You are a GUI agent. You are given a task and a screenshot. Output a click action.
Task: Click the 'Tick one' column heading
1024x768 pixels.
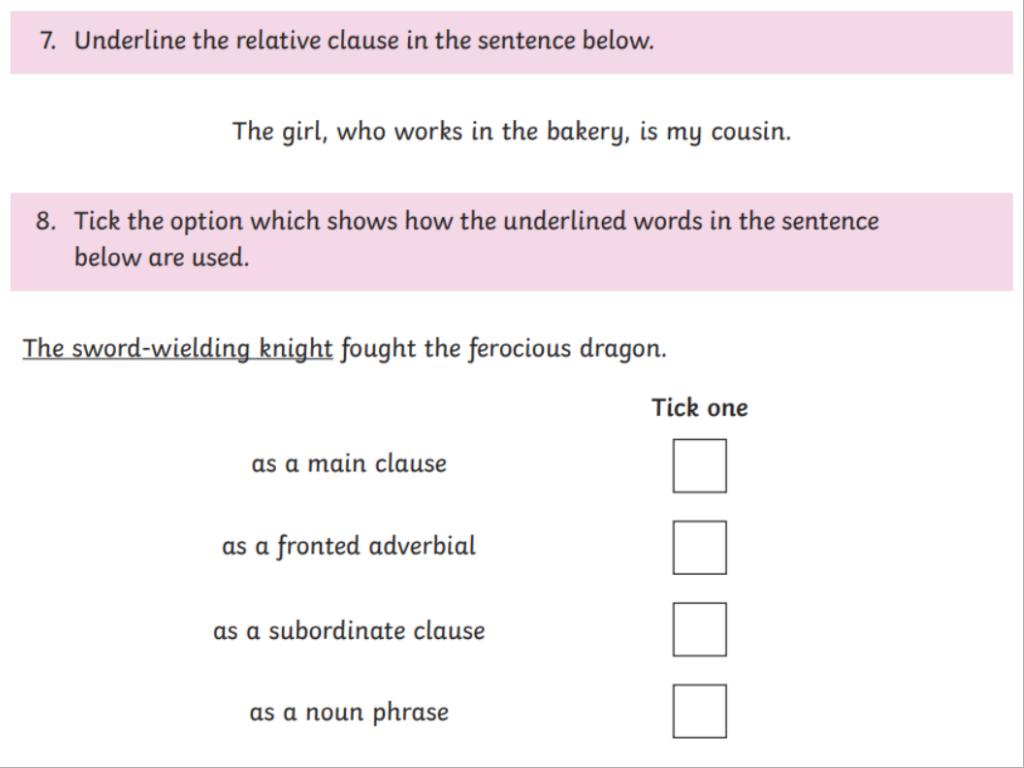[x=699, y=408]
